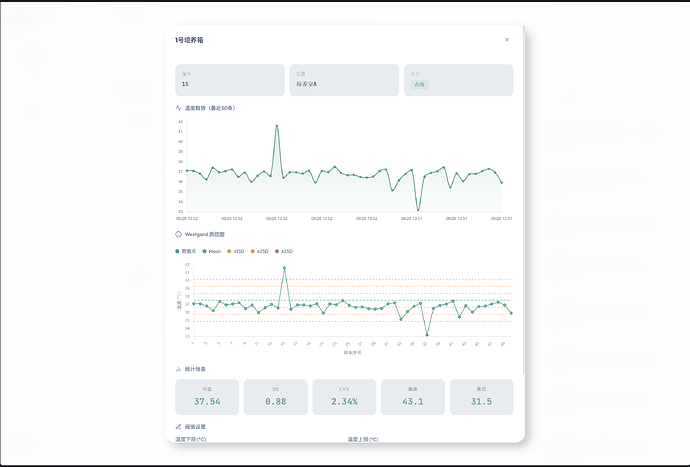Click the dialog title 1号培养箱
The width and height of the screenshot is (690, 467).
(x=189, y=40)
